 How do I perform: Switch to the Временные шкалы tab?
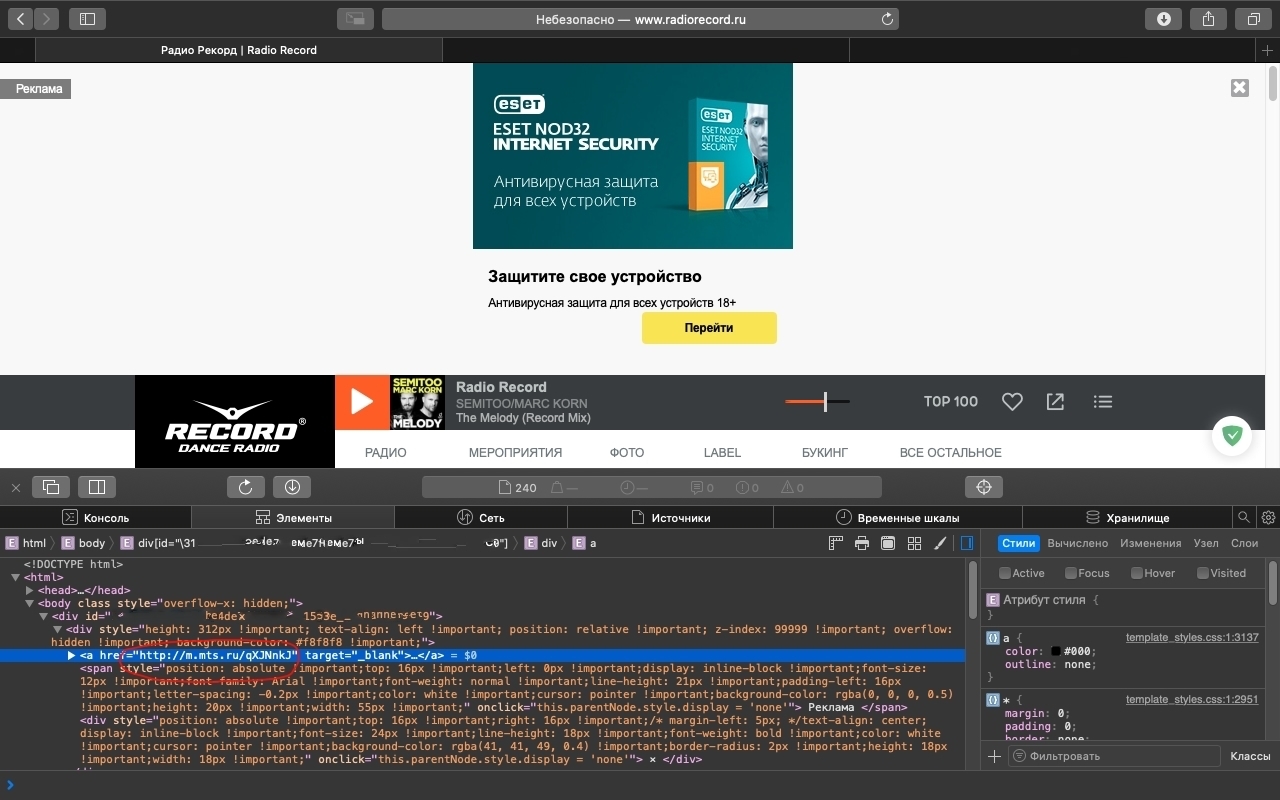[x=898, y=517]
